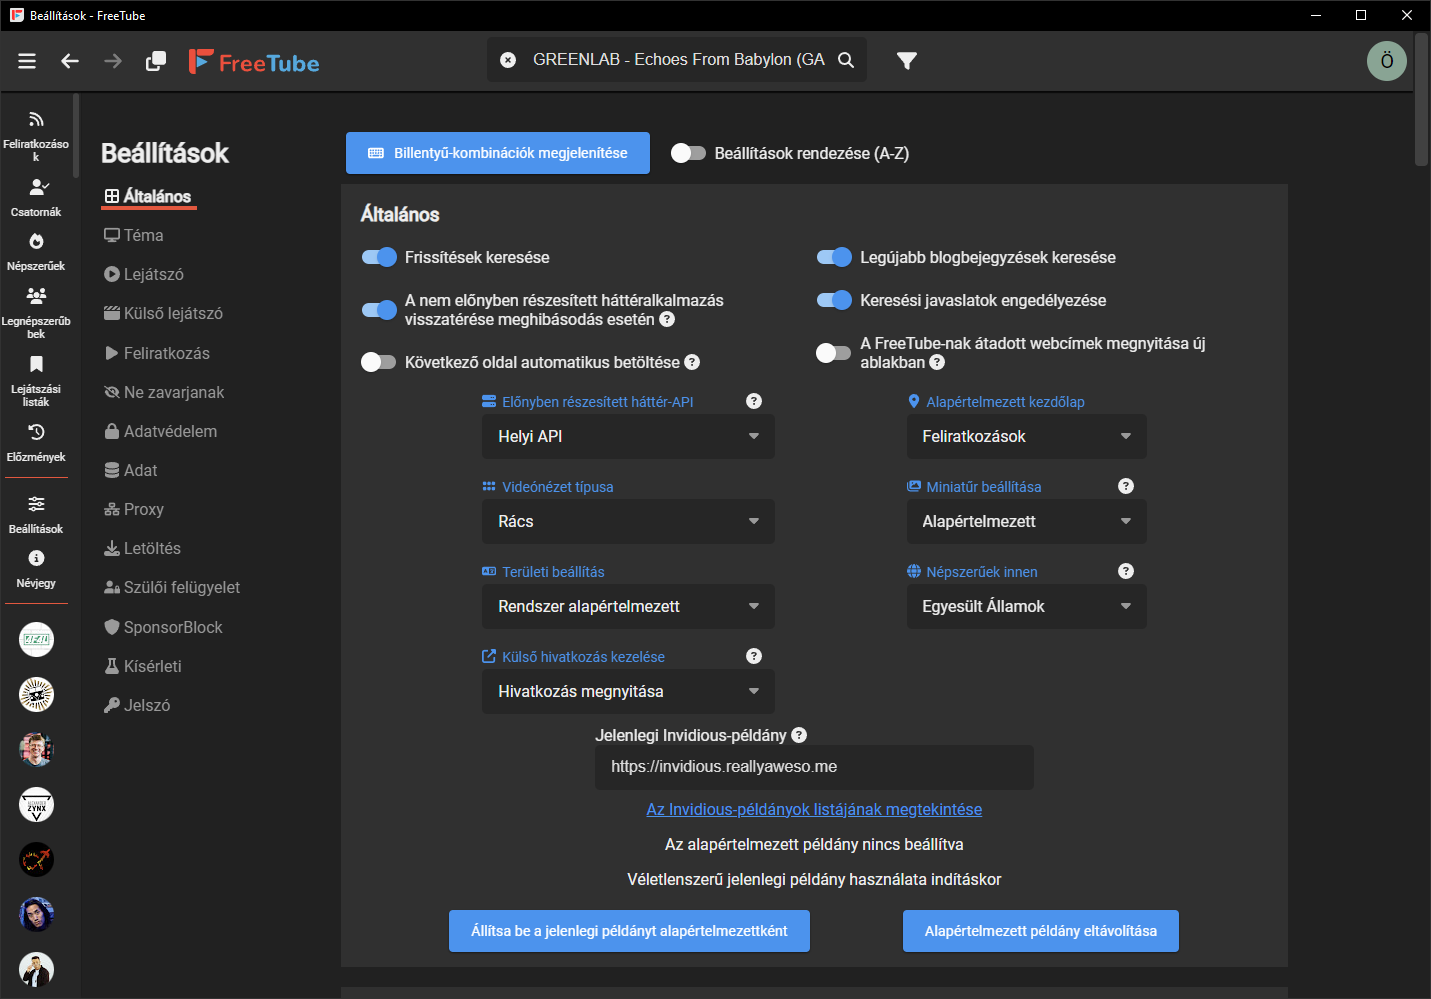The width and height of the screenshot is (1431, 999).
Task: Show help for Miniatűr beállítása
Action: (1126, 486)
